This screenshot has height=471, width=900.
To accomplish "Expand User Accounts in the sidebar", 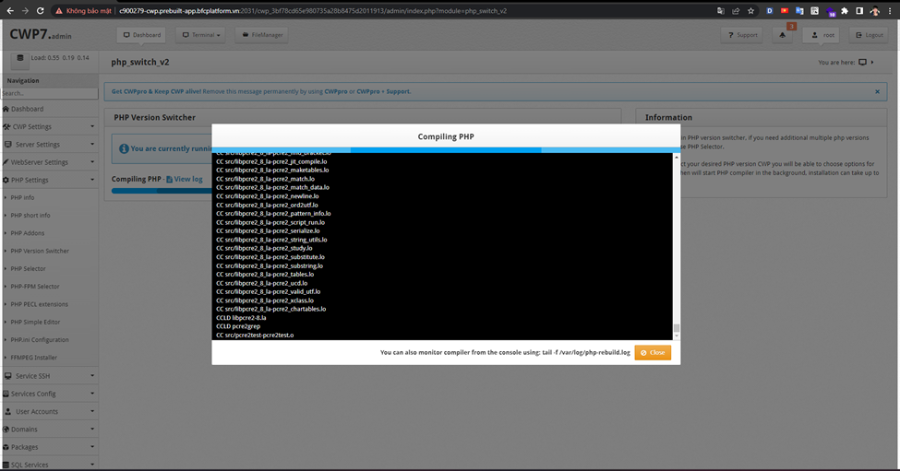I will [49, 411].
